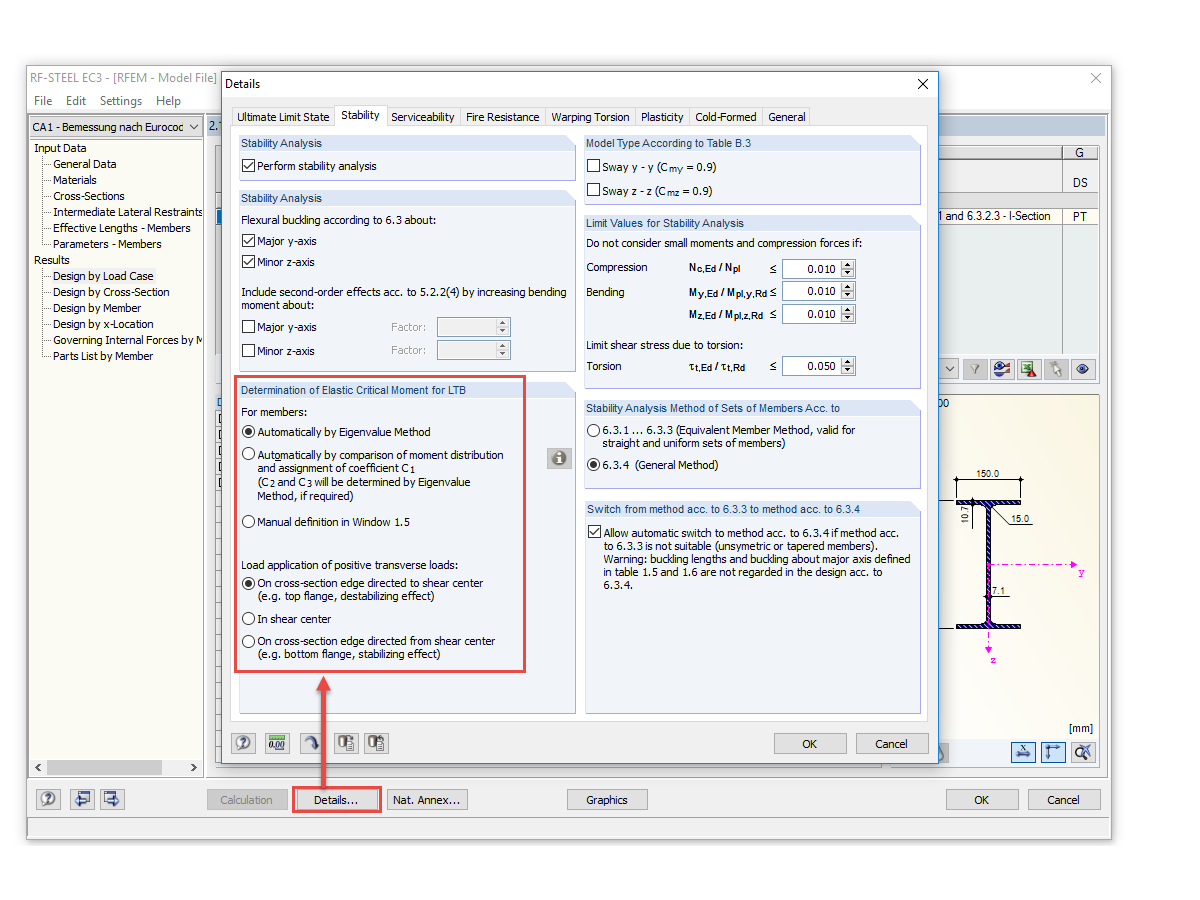
Task: Click the blue arrow reset defaults icon
Action: 312,743
